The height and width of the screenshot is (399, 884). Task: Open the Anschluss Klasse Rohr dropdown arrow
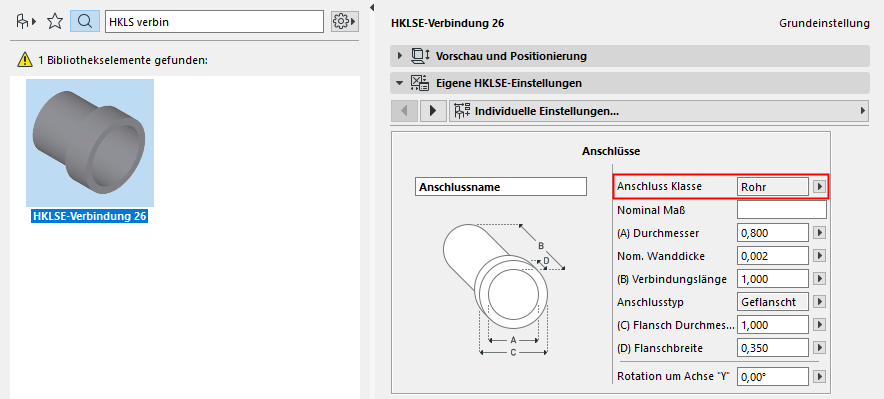click(x=819, y=187)
